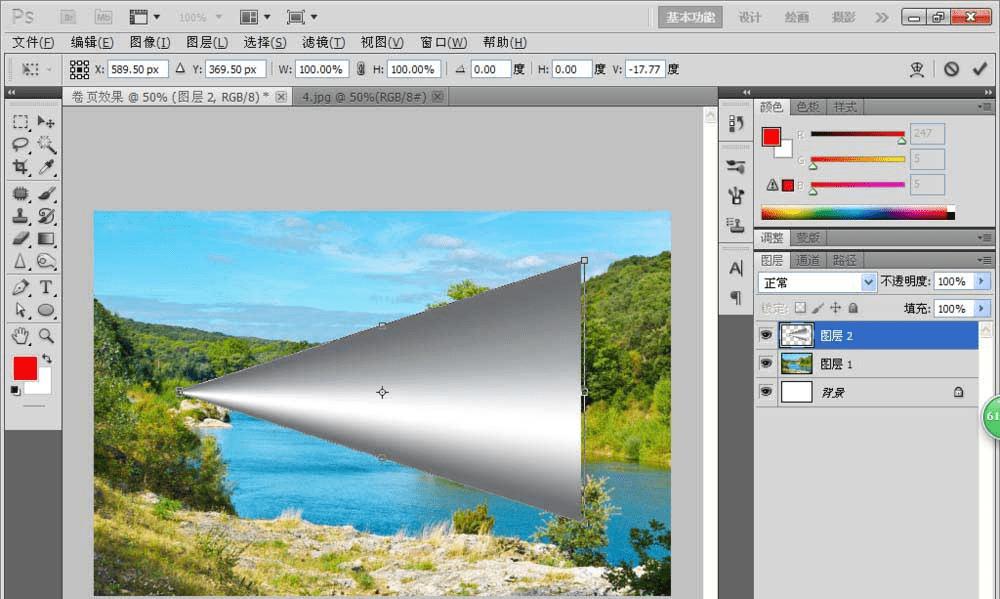Open the fill 填充 slider arrow
This screenshot has width=1000, height=599.
982,309
